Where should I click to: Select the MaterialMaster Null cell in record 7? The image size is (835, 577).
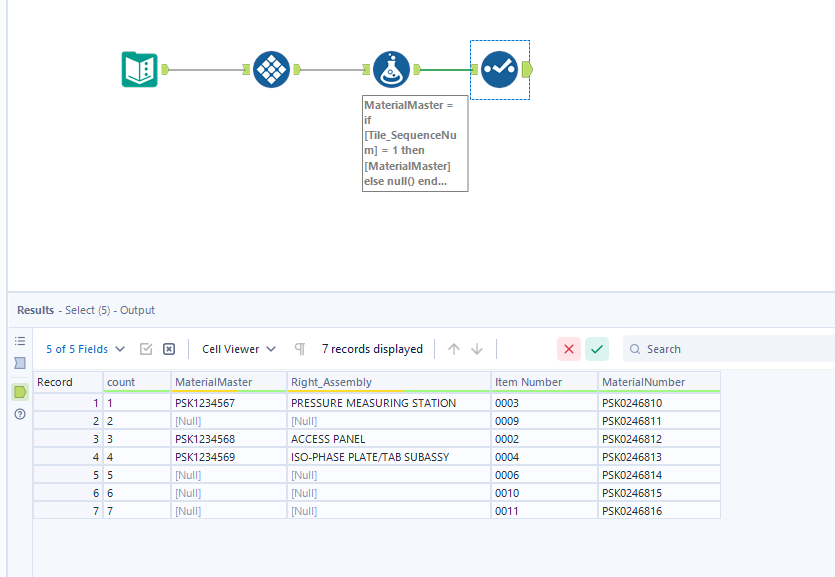pyautogui.click(x=229, y=511)
